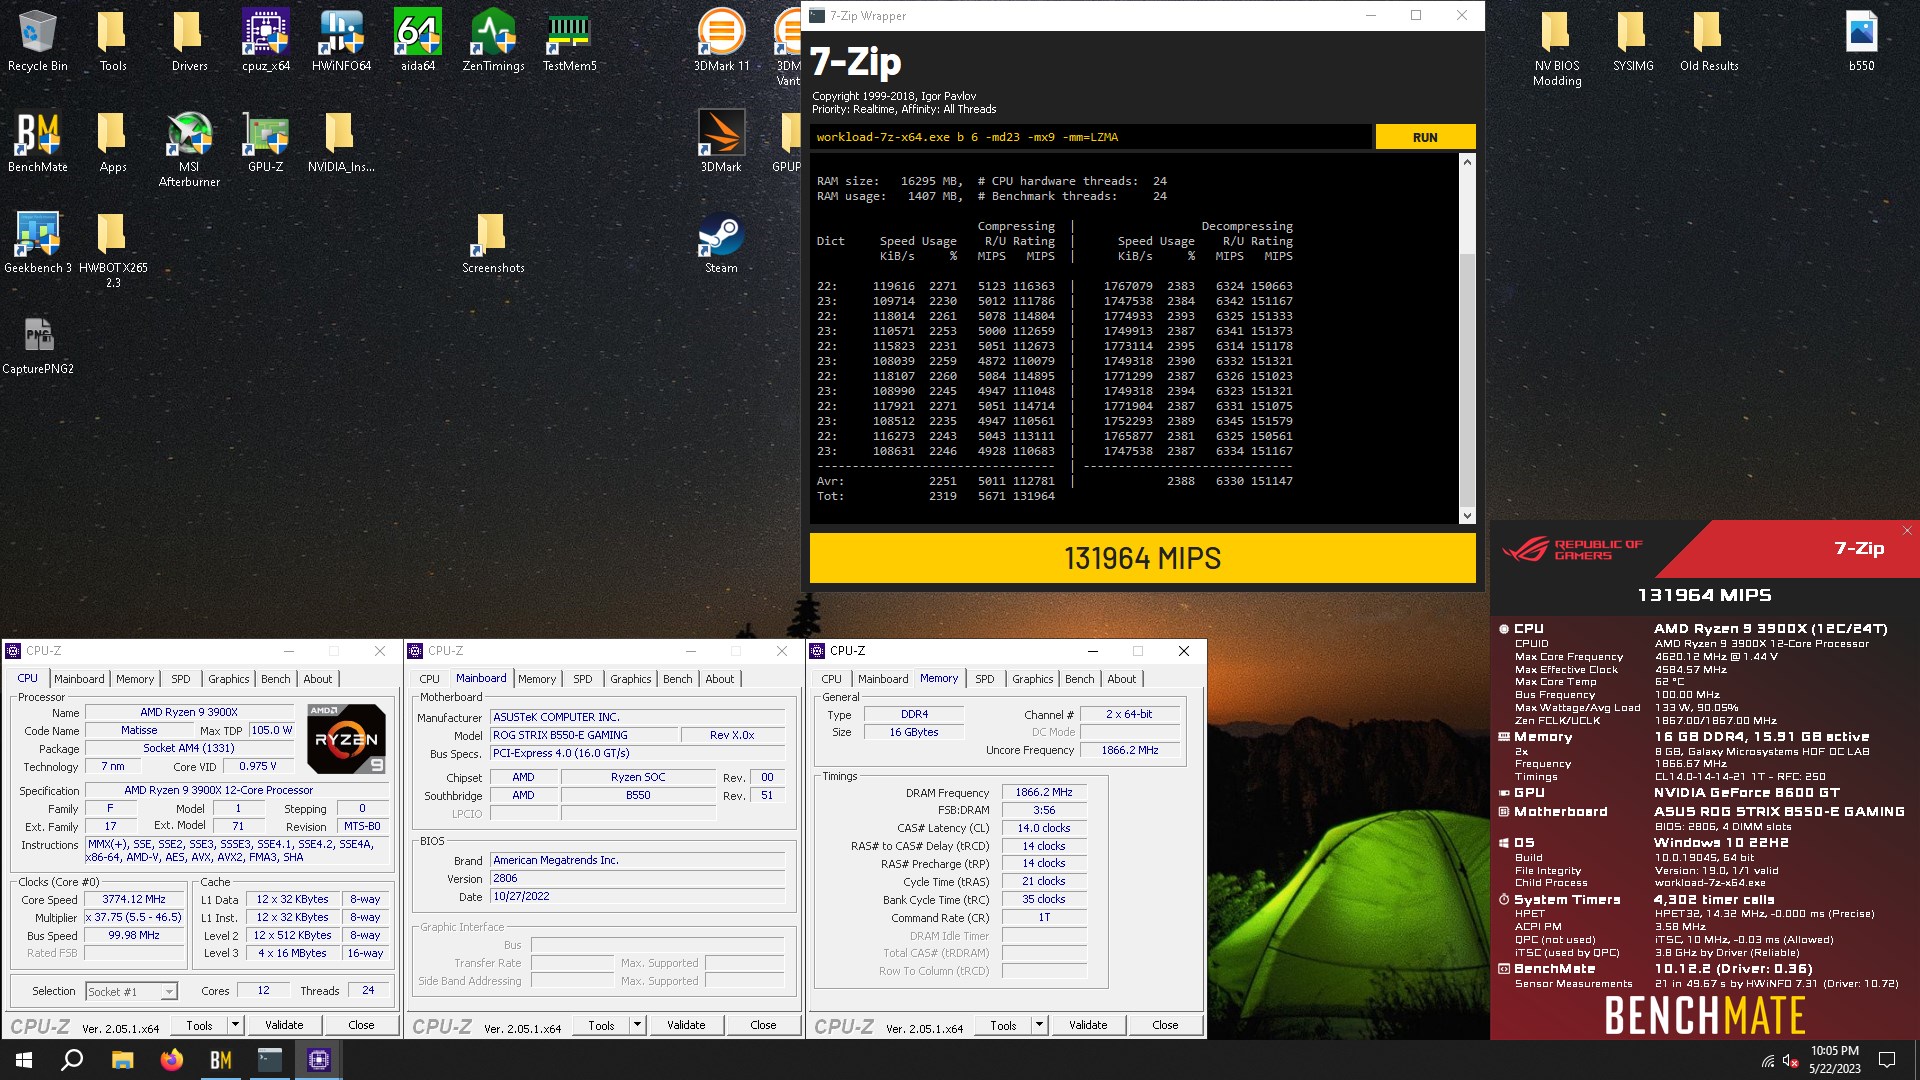The width and height of the screenshot is (1920, 1080).
Task: Click Close button in right CPU-Z window
Action: point(1165,1025)
